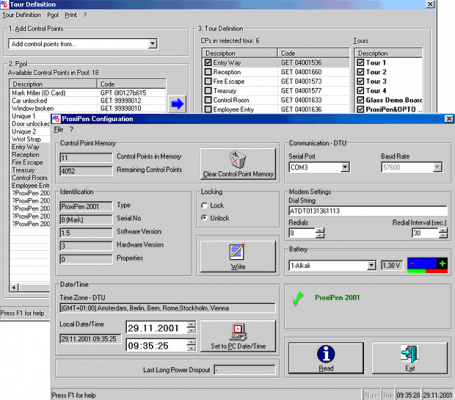The image size is (455, 400).
Task: Toggle the Tour 2 checkbox
Action: click(x=360, y=72)
